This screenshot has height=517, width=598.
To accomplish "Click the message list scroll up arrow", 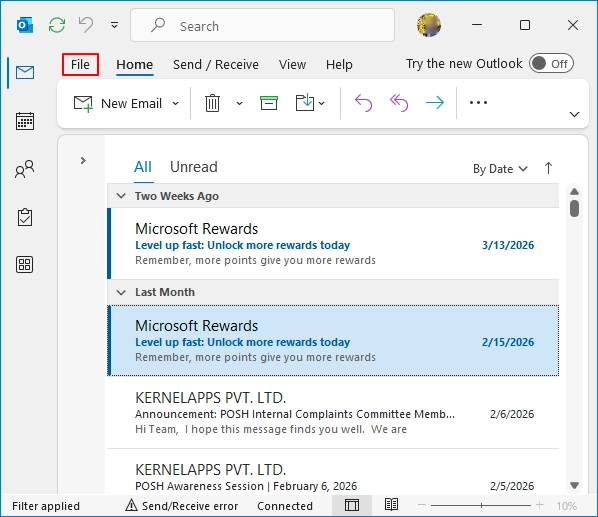I will [574, 191].
